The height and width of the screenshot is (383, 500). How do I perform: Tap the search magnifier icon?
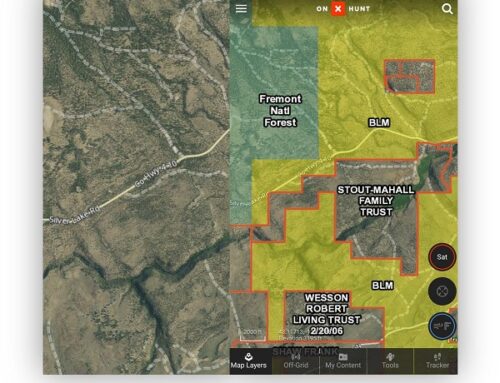[x=447, y=9]
